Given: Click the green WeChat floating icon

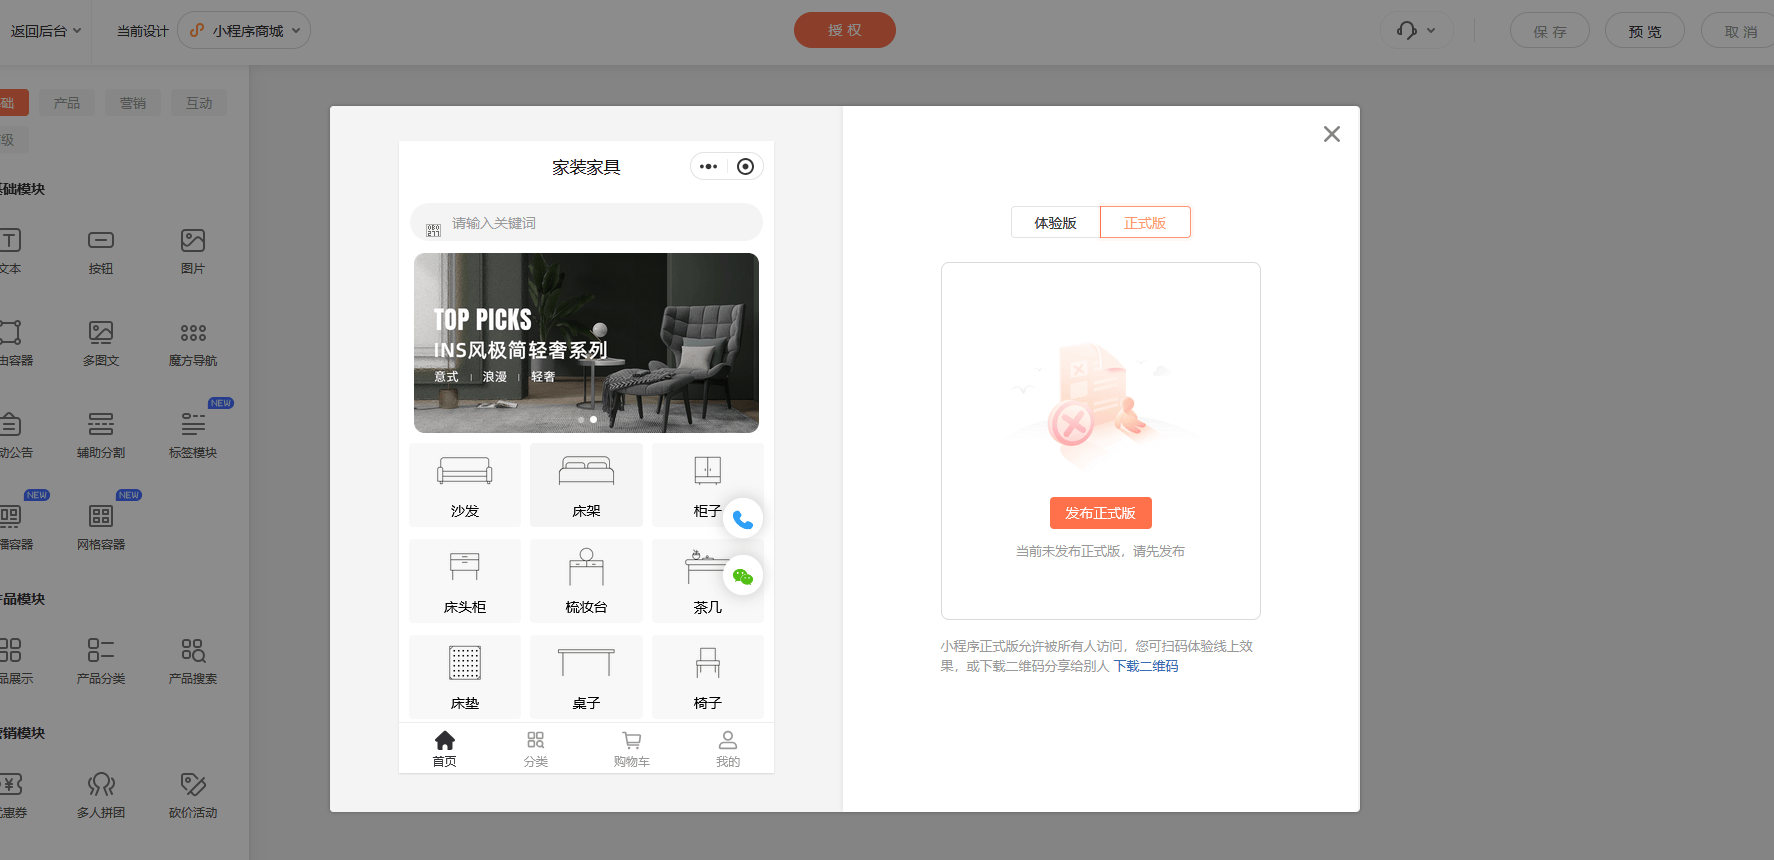Looking at the screenshot, I should (x=742, y=576).
